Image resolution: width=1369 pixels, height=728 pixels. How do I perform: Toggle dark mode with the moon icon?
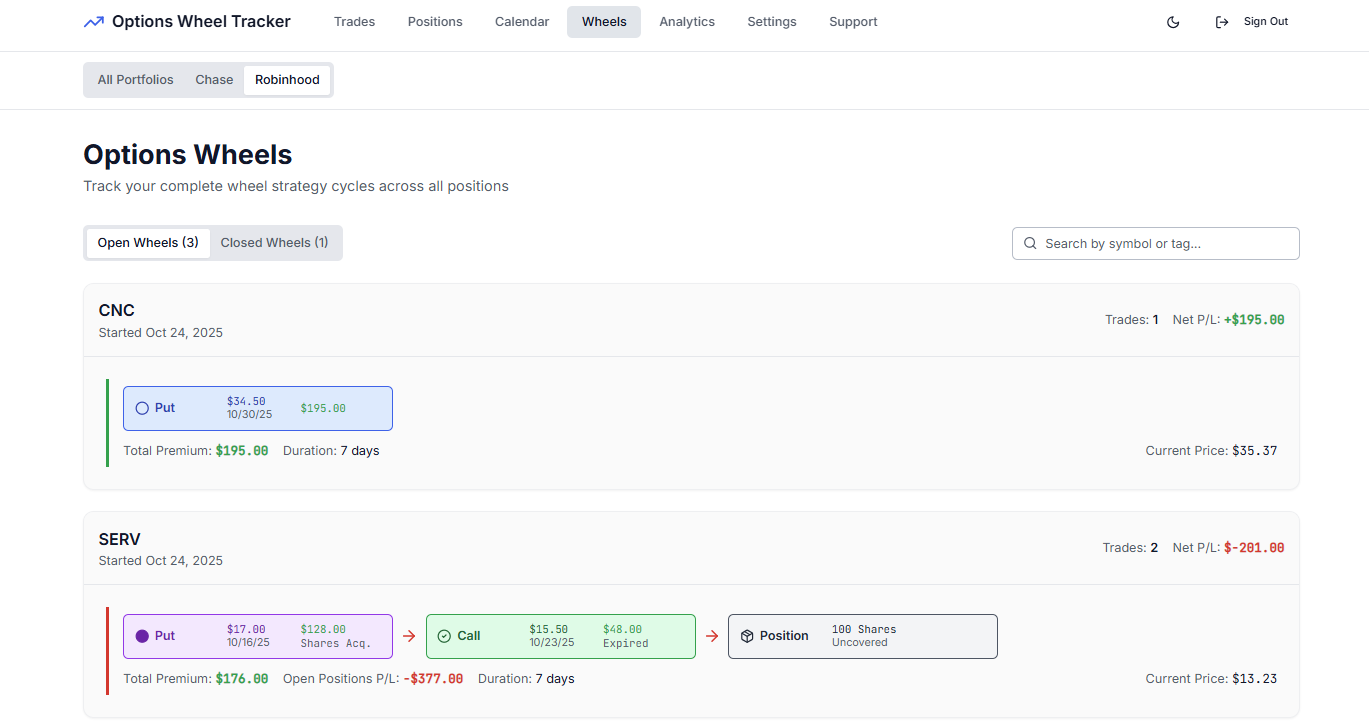1172,21
